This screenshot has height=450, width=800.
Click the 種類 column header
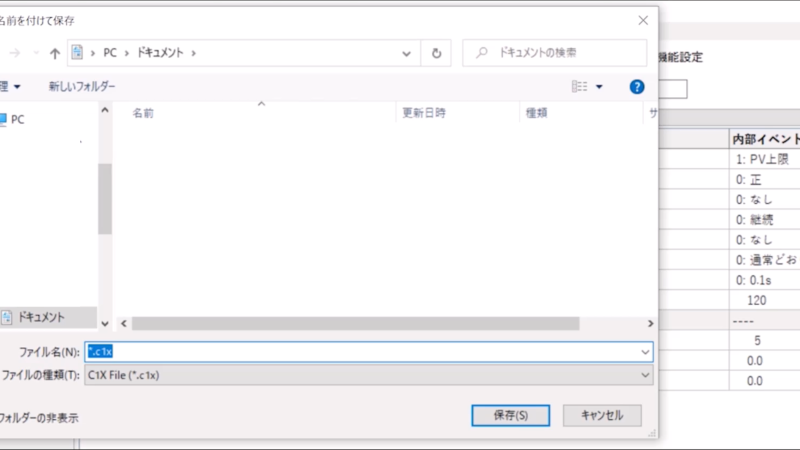[537, 113]
